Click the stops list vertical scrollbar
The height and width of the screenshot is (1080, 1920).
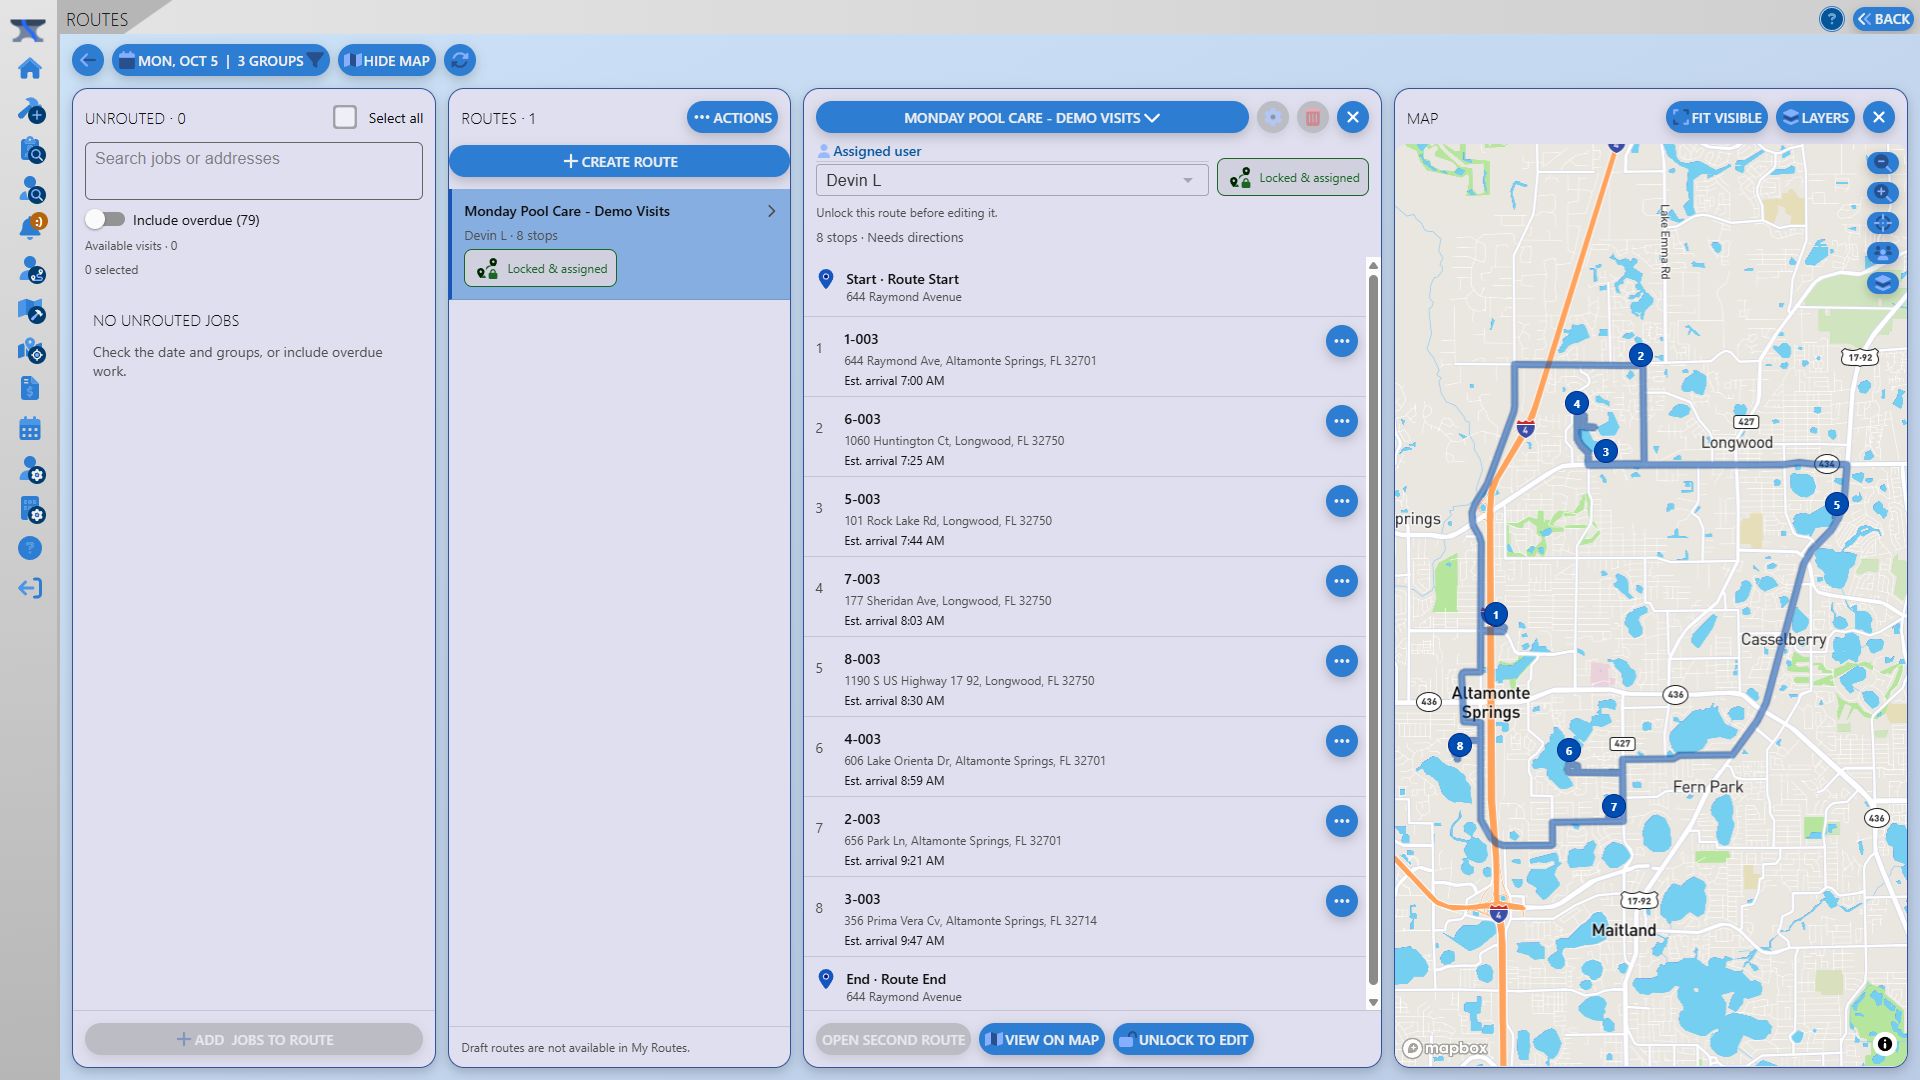[x=1373, y=632]
